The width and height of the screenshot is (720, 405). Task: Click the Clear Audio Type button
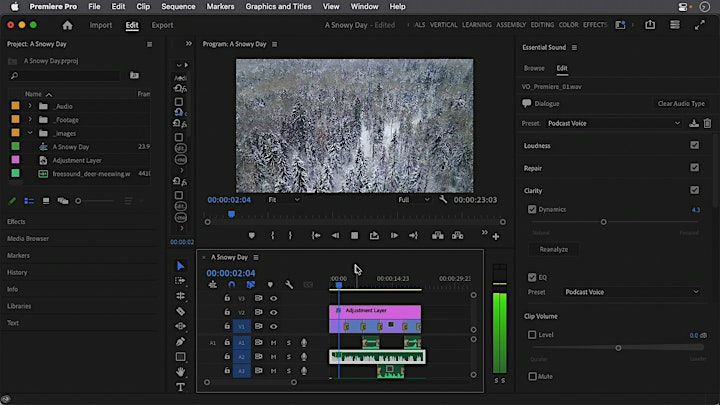(x=680, y=103)
